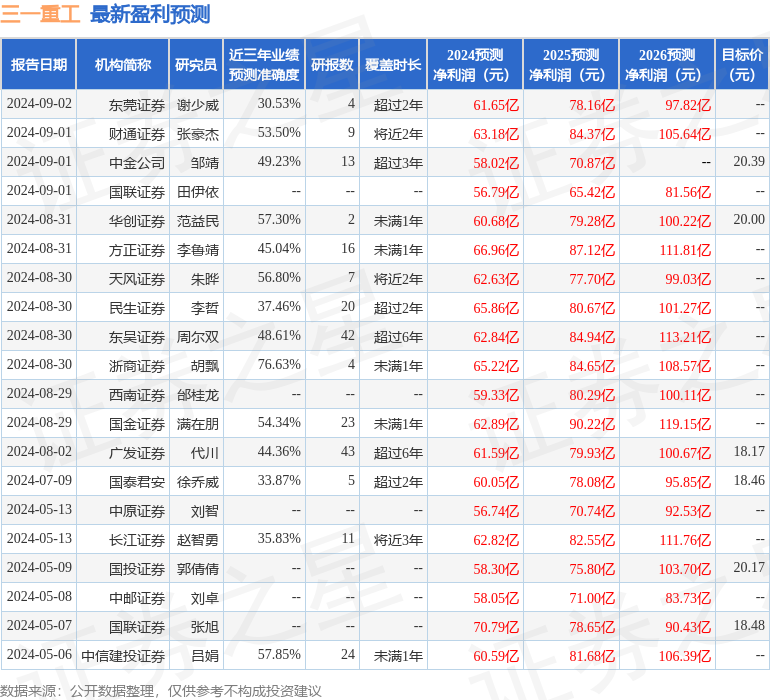Click the date 2024-05-07
Screen dimensions: 770x700
[x=39, y=625]
